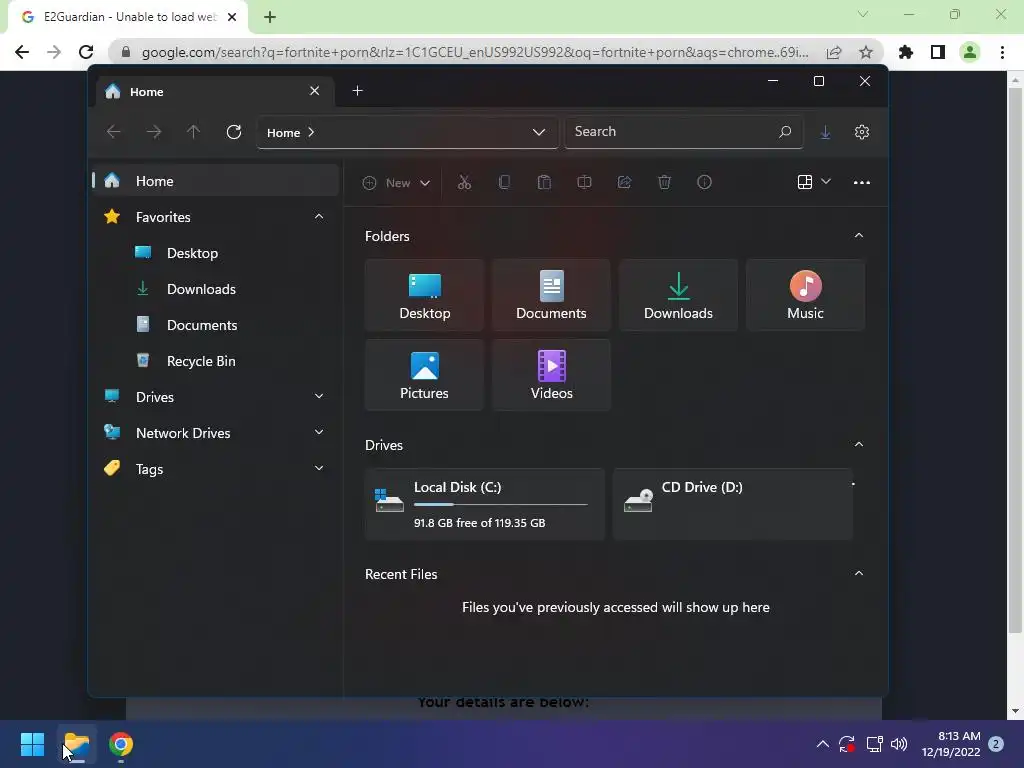The image size is (1024, 768).
Task: Open the volume speaker tray icon
Action: 899,744
